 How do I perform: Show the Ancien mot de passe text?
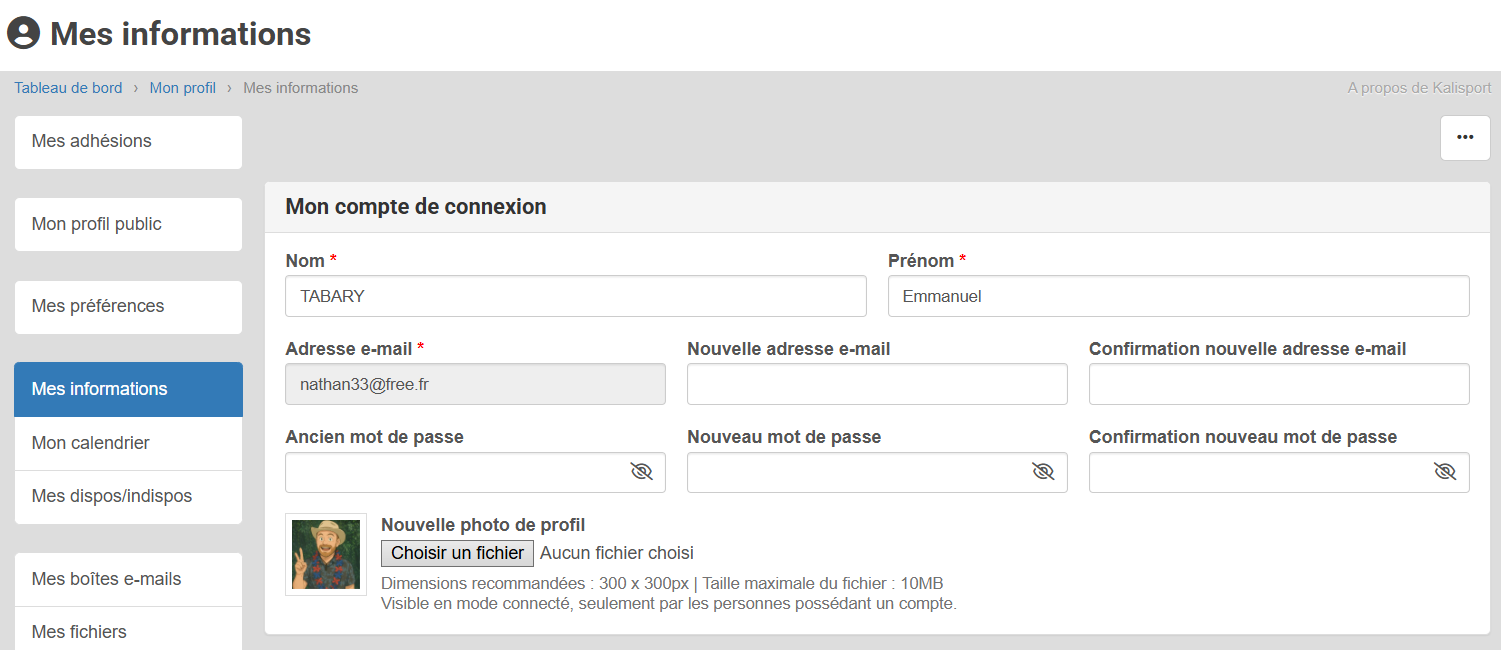coord(641,472)
